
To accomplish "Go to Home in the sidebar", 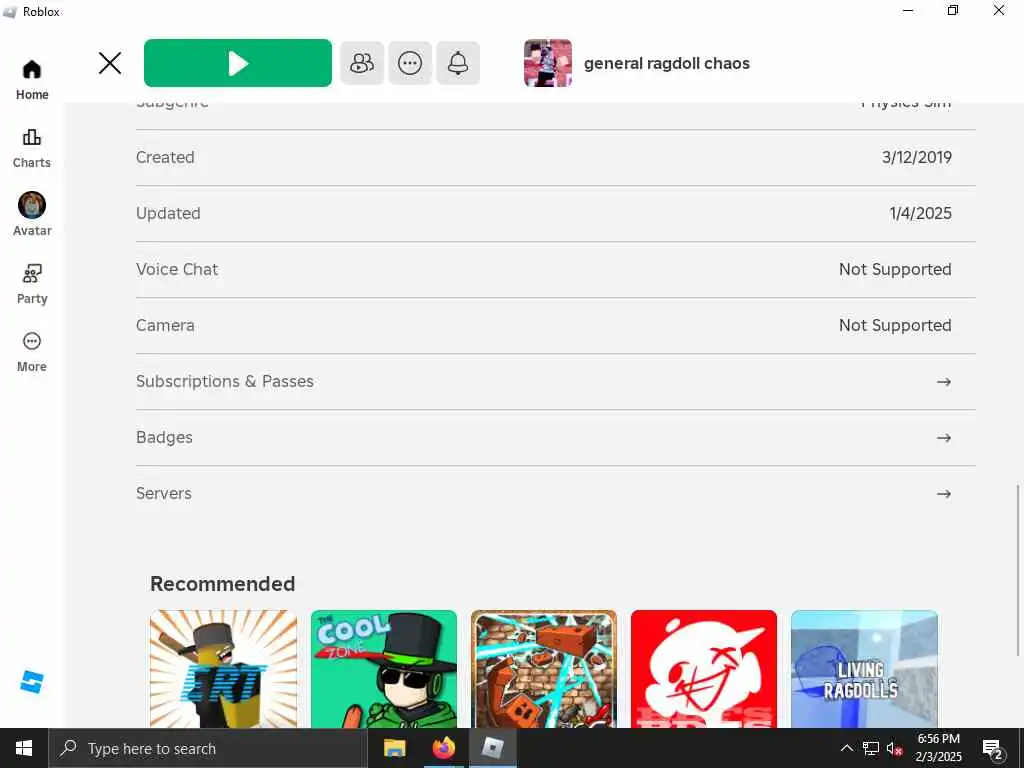I will coord(32,80).
